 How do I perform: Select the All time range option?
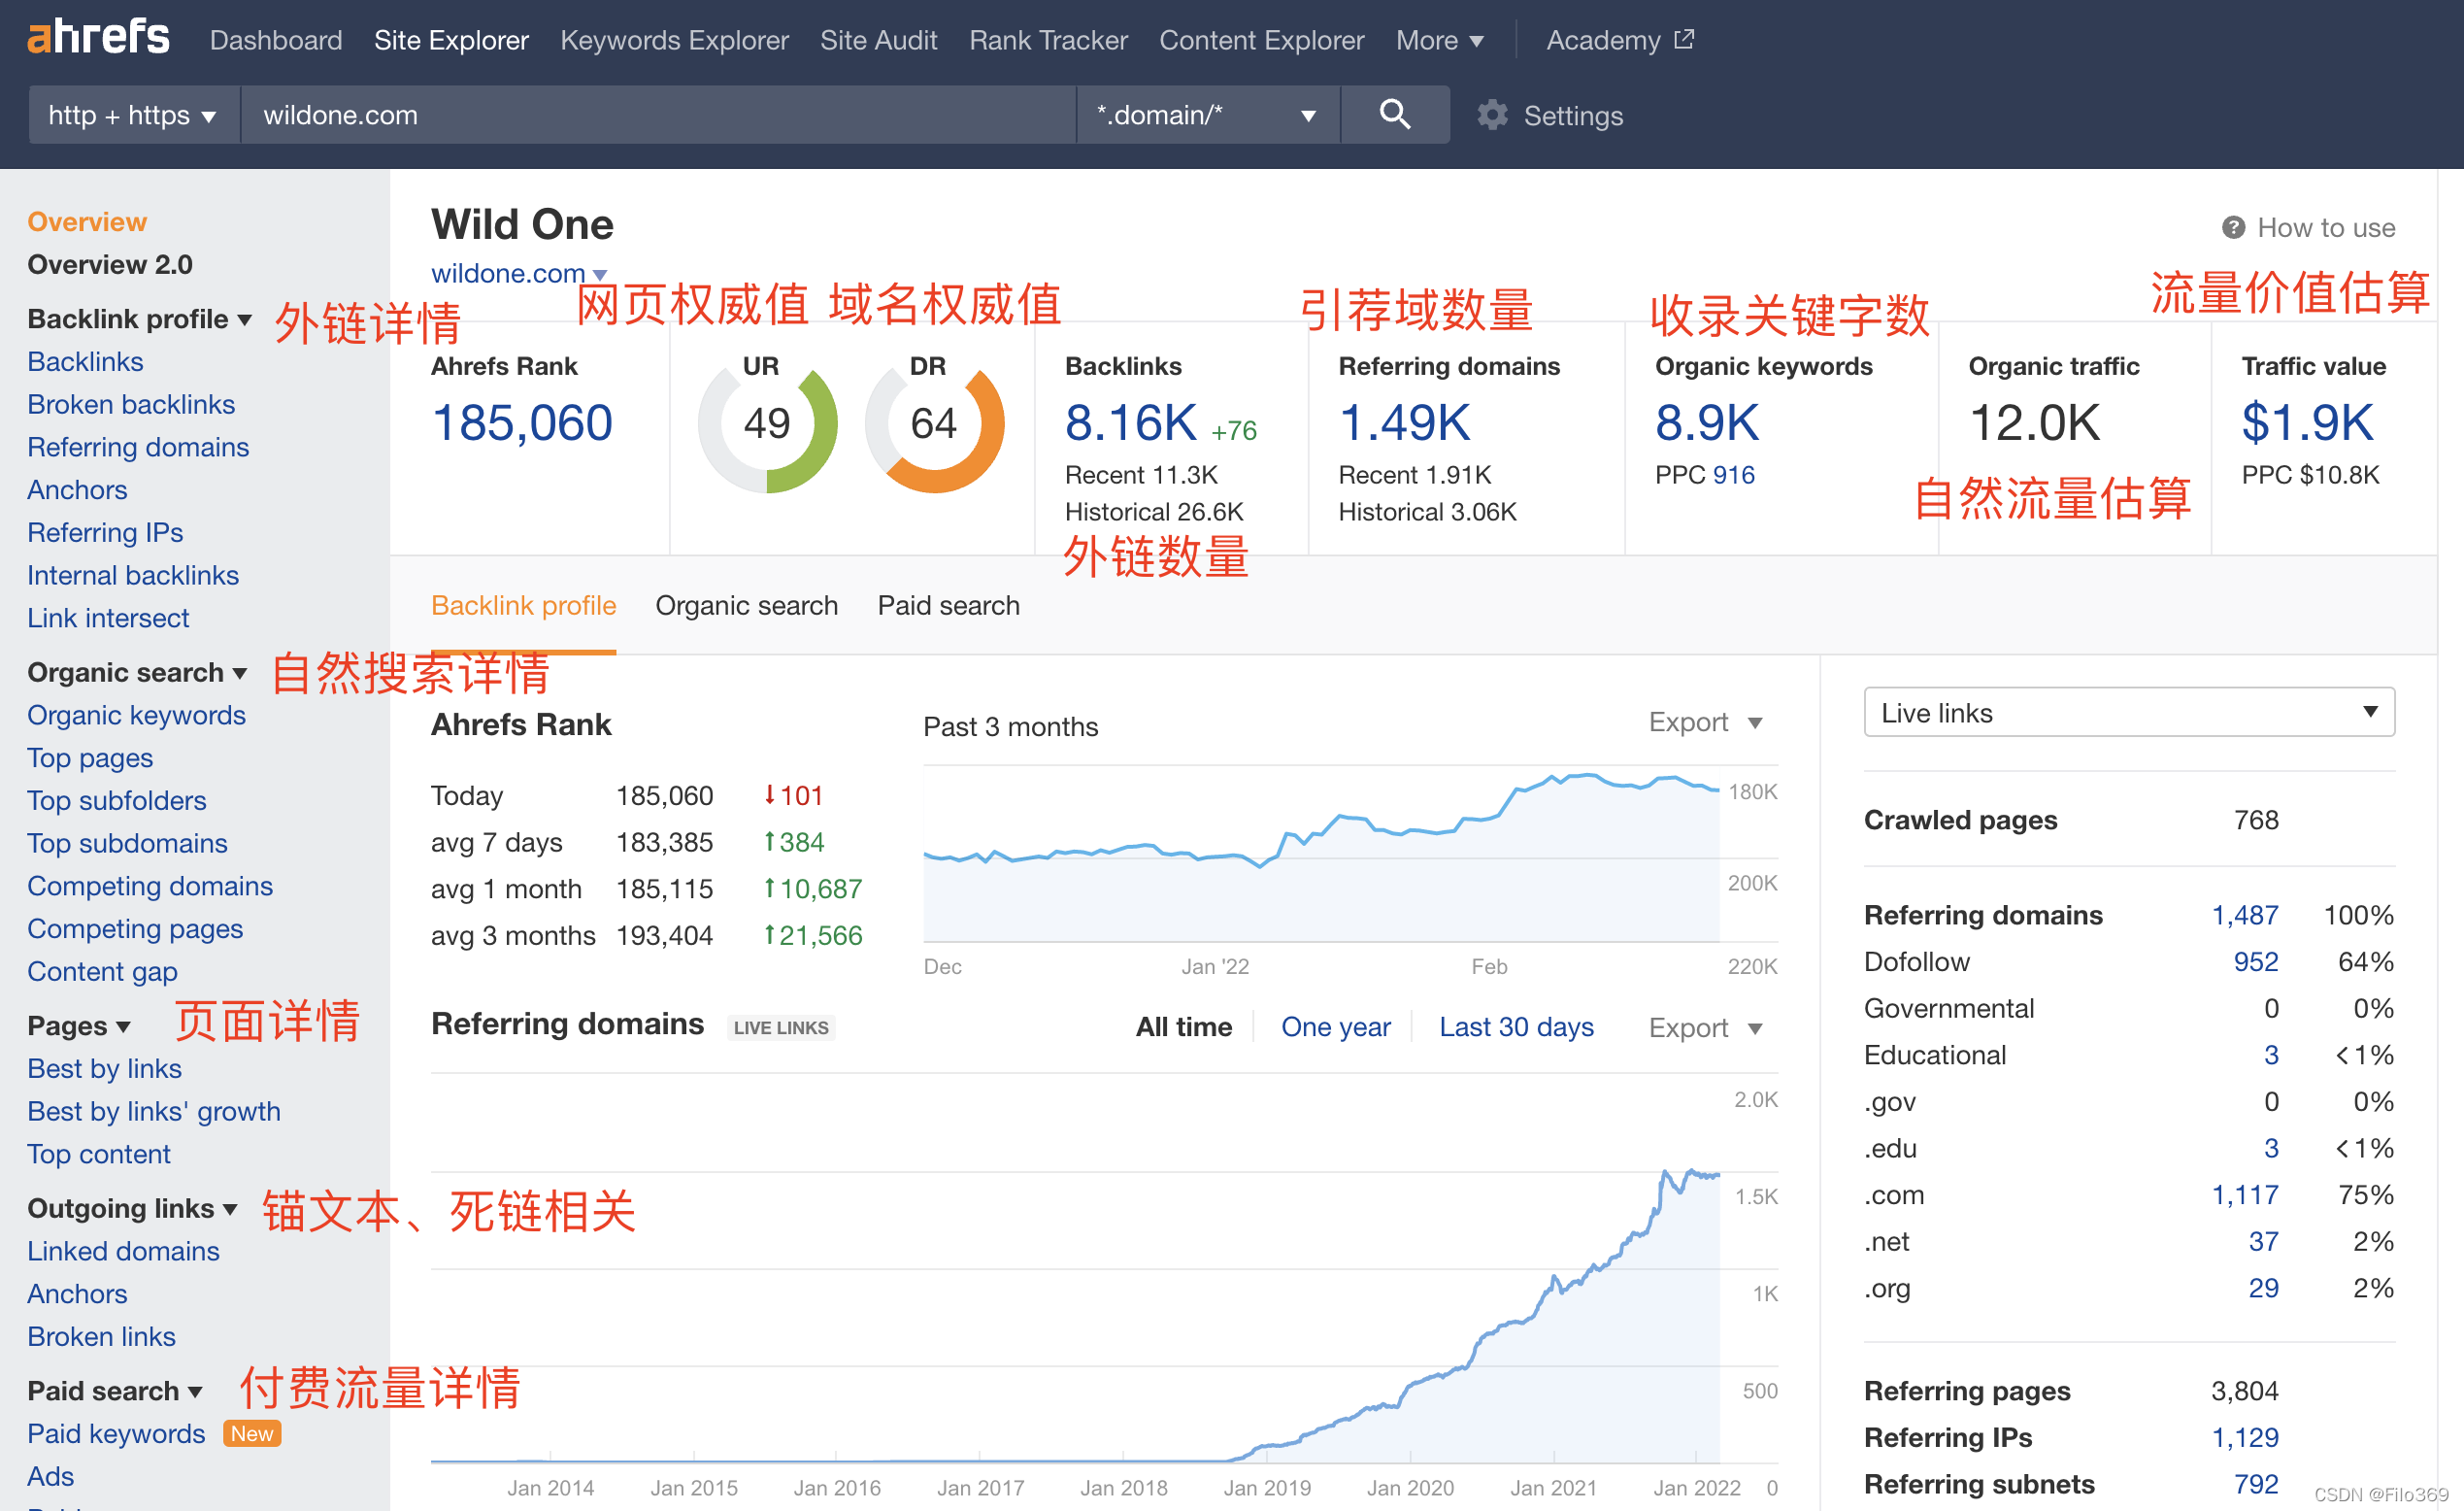click(x=1183, y=1027)
